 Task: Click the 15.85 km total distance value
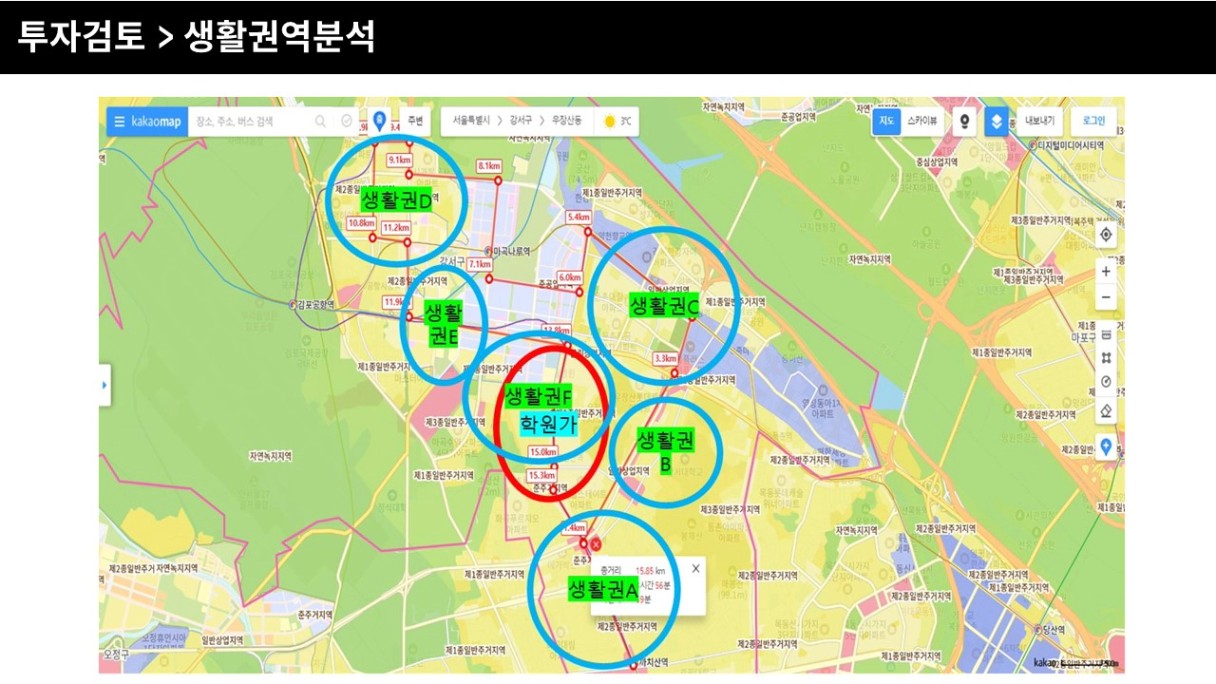[x=650, y=571]
